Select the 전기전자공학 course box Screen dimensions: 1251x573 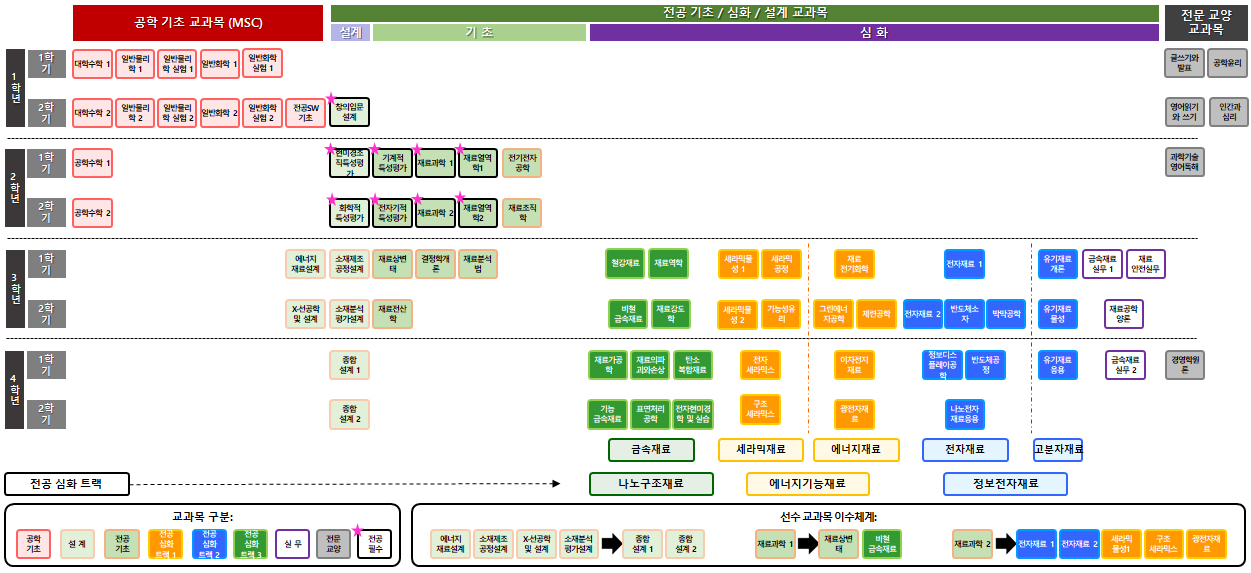[x=521, y=163]
